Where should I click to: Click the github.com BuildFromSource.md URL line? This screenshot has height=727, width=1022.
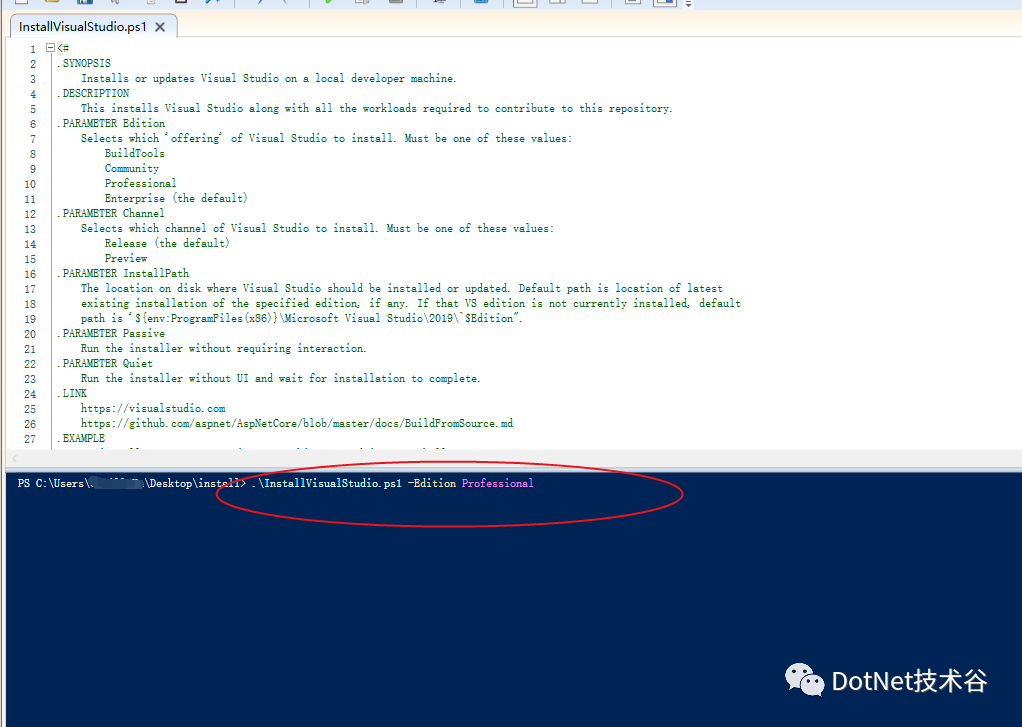297,423
